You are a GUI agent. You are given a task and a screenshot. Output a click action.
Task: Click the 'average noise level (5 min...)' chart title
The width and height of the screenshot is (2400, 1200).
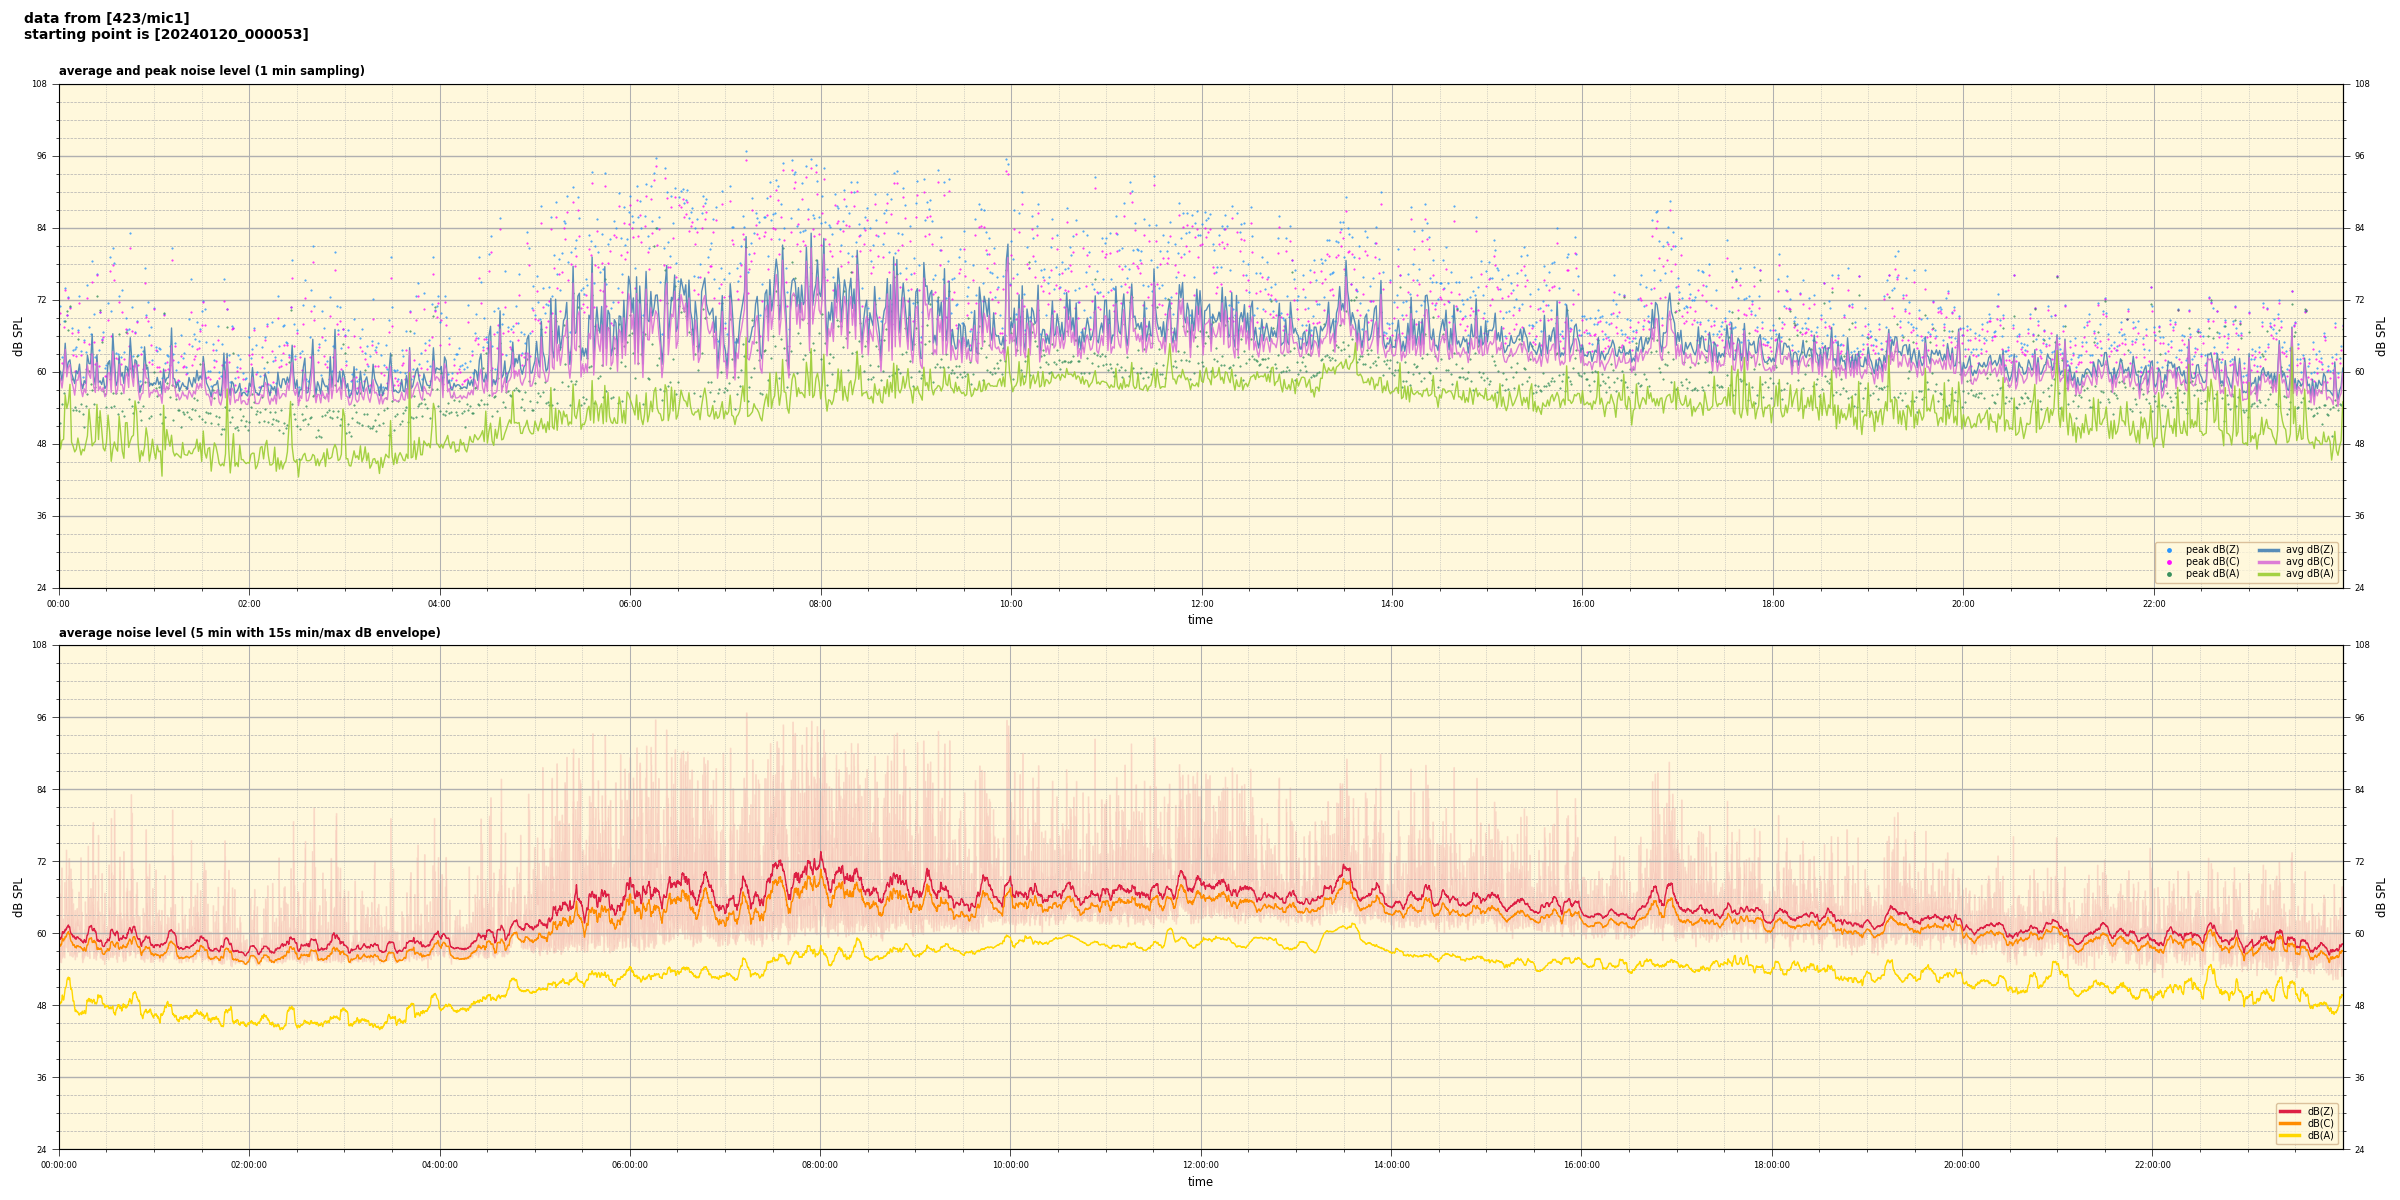(x=249, y=633)
